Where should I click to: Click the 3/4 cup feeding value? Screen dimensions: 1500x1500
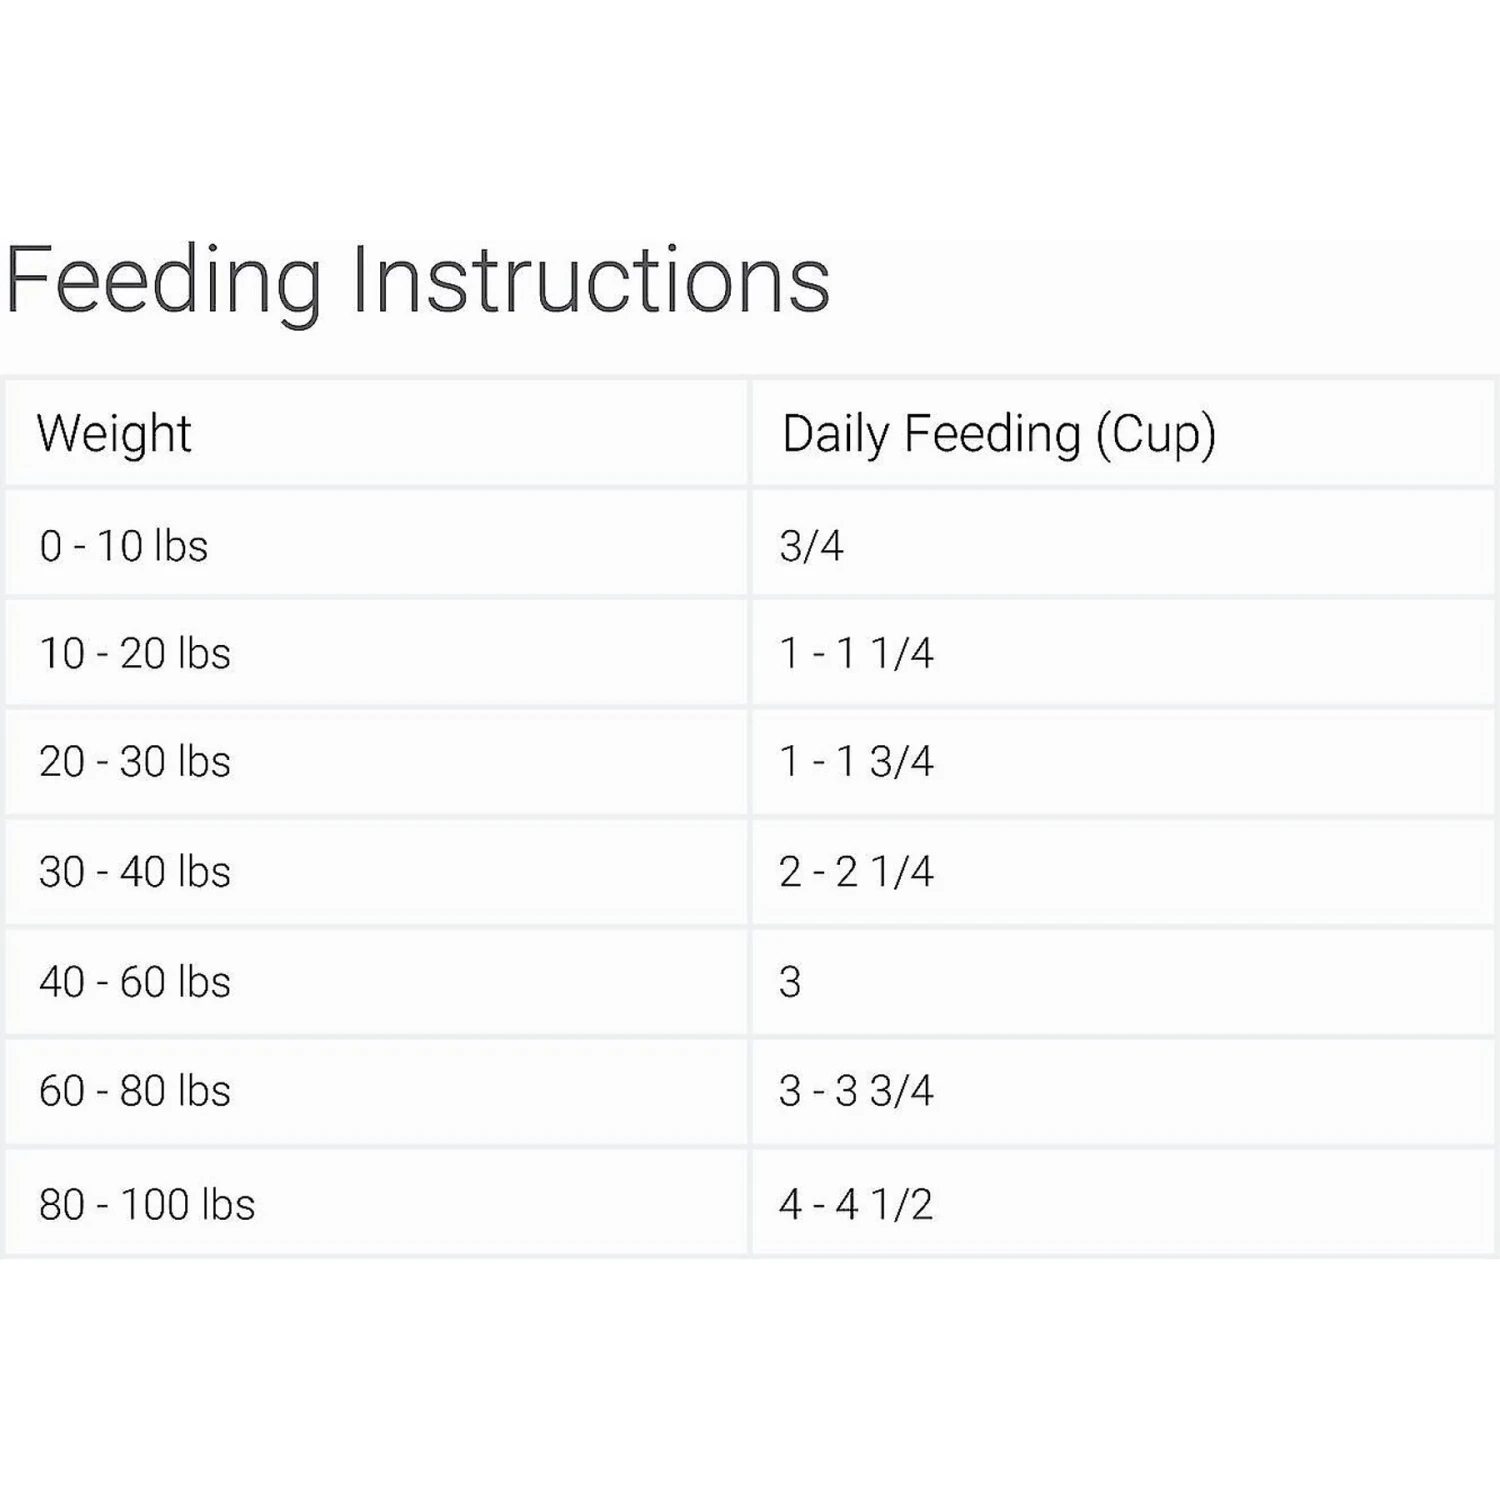click(x=811, y=546)
